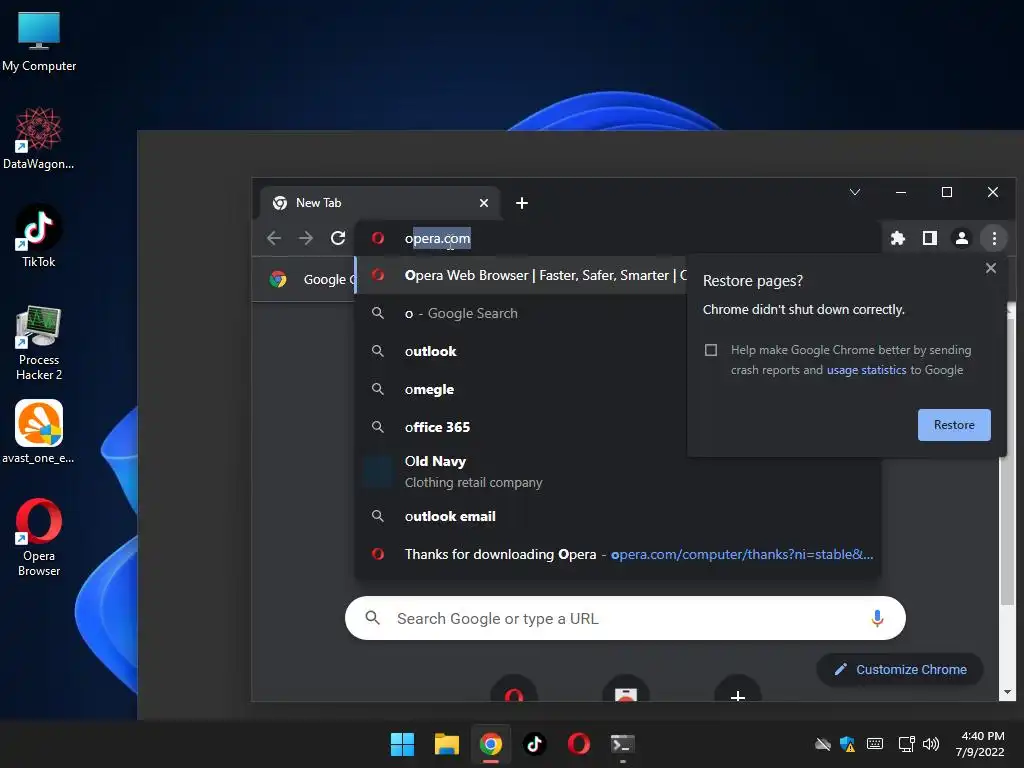Screen dimensions: 1024x768
Task: Open the volume tray icon
Action: [x=931, y=744]
